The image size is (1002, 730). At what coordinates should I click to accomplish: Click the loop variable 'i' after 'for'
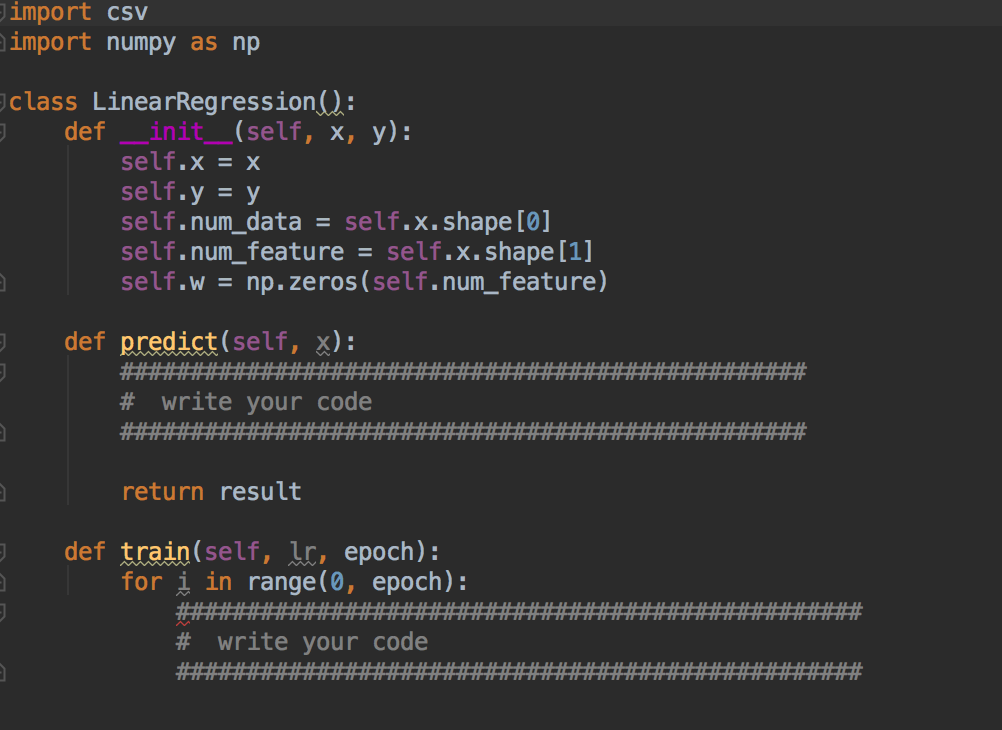coord(183,582)
